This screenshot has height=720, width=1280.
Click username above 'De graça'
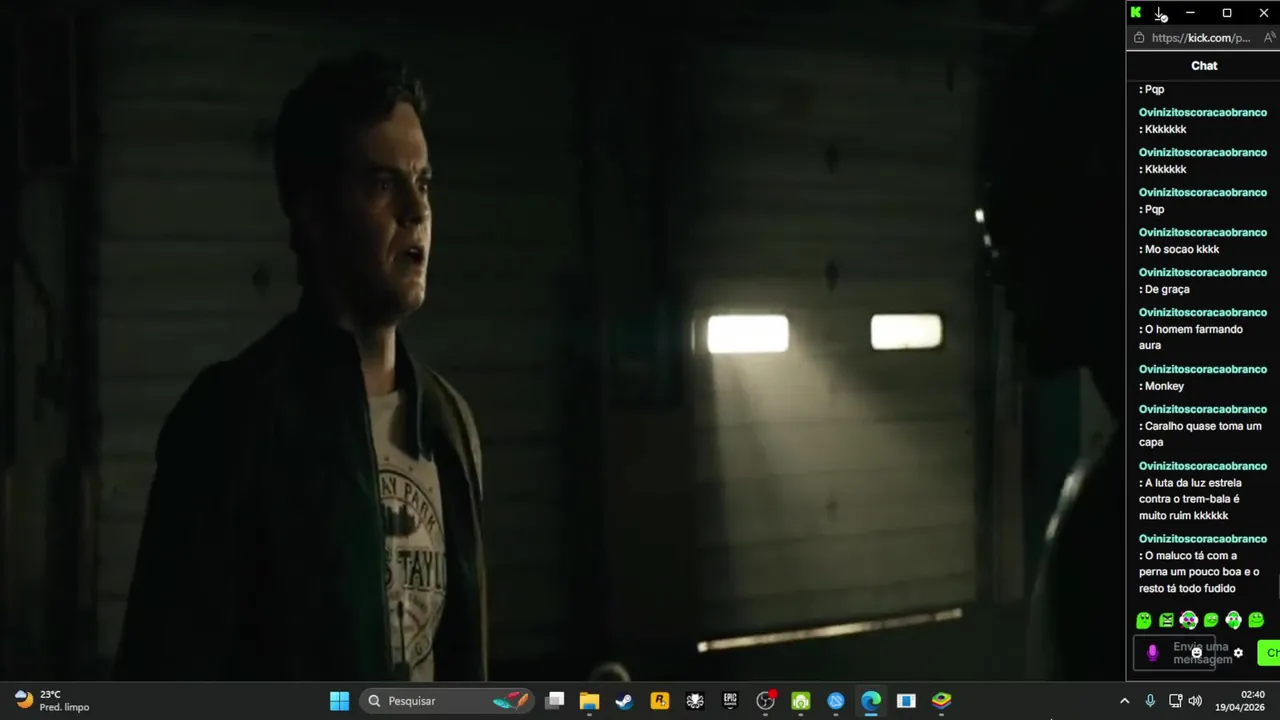1203,272
